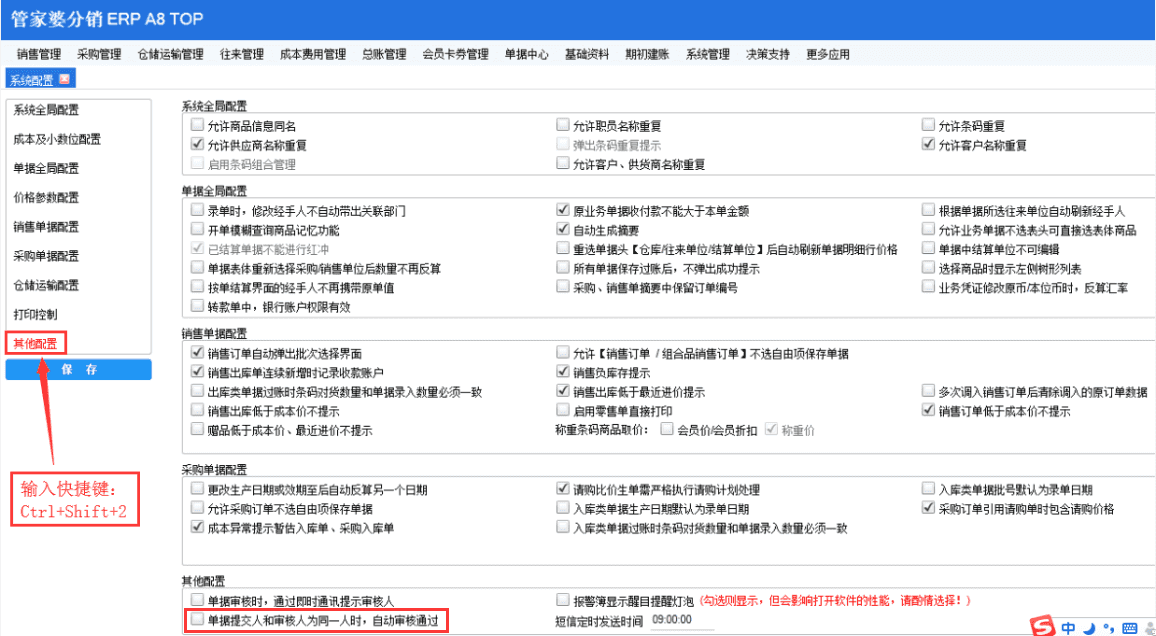1156x636 pixels.
Task: Uncheck the 自动生成摘要 checkbox
Action: [563, 229]
